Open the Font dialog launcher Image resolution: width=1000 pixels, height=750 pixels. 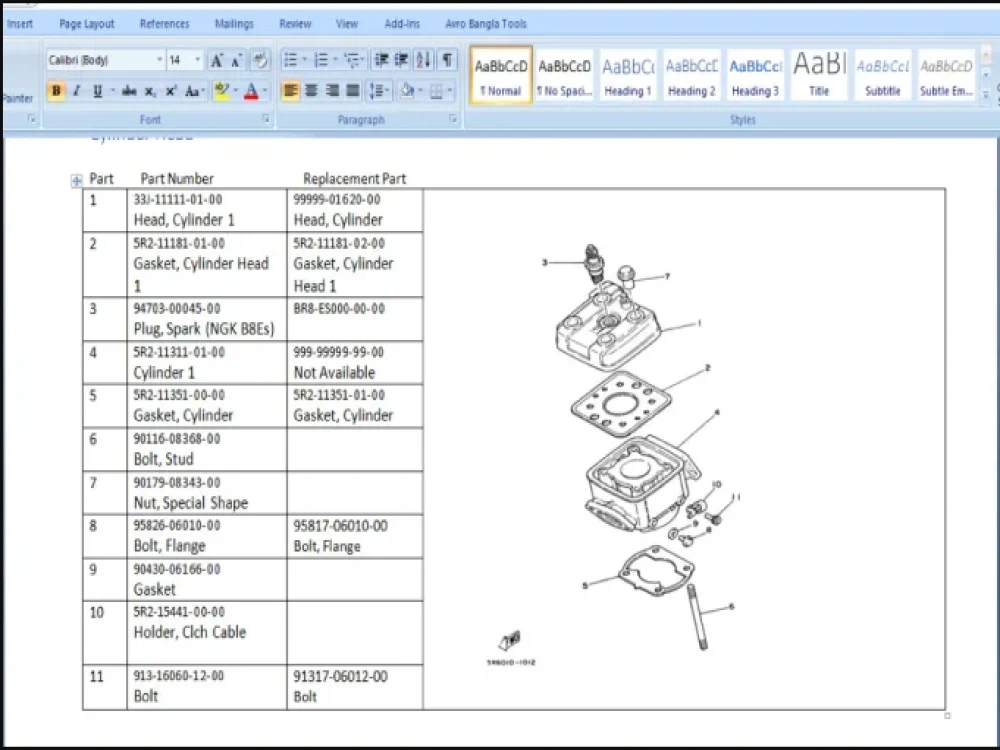coord(266,119)
